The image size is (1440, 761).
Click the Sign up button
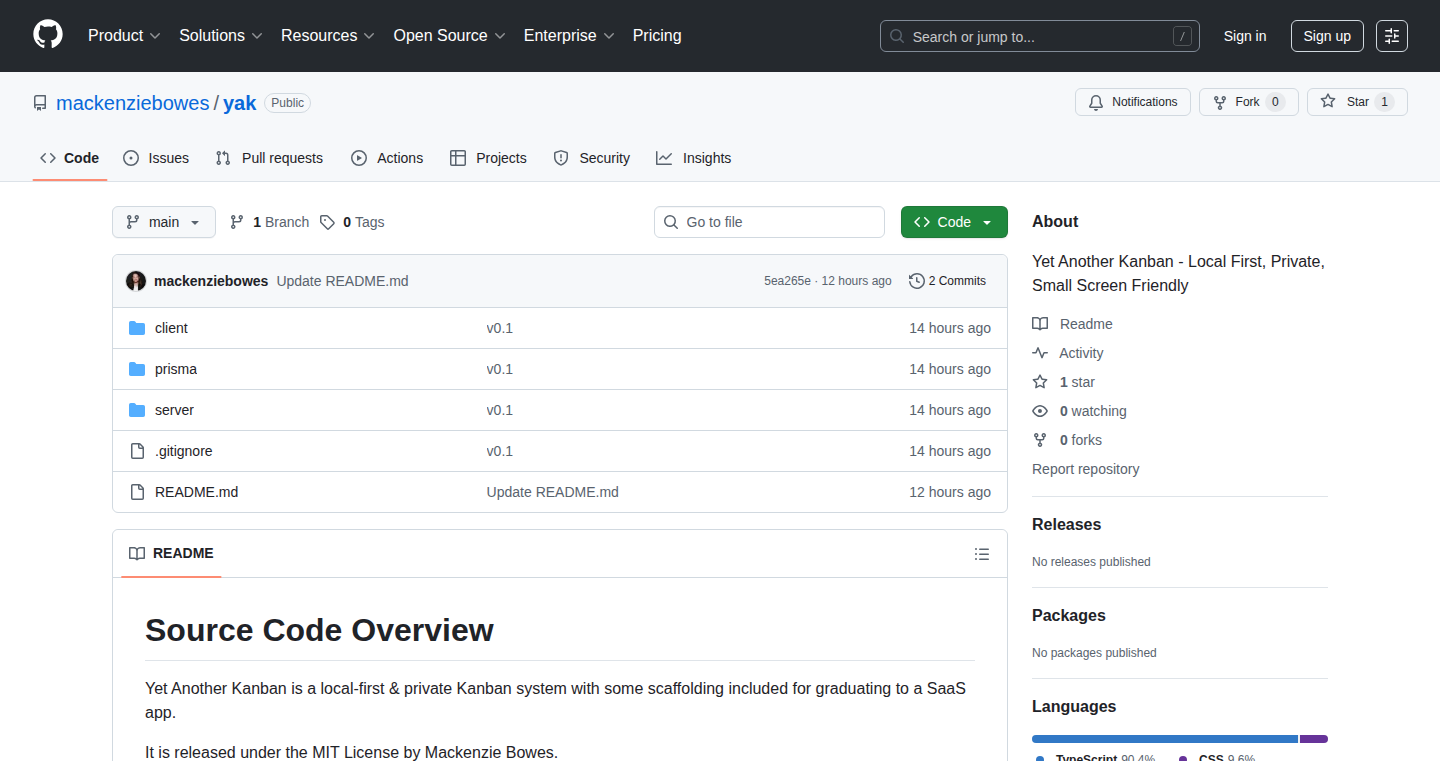pos(1327,36)
